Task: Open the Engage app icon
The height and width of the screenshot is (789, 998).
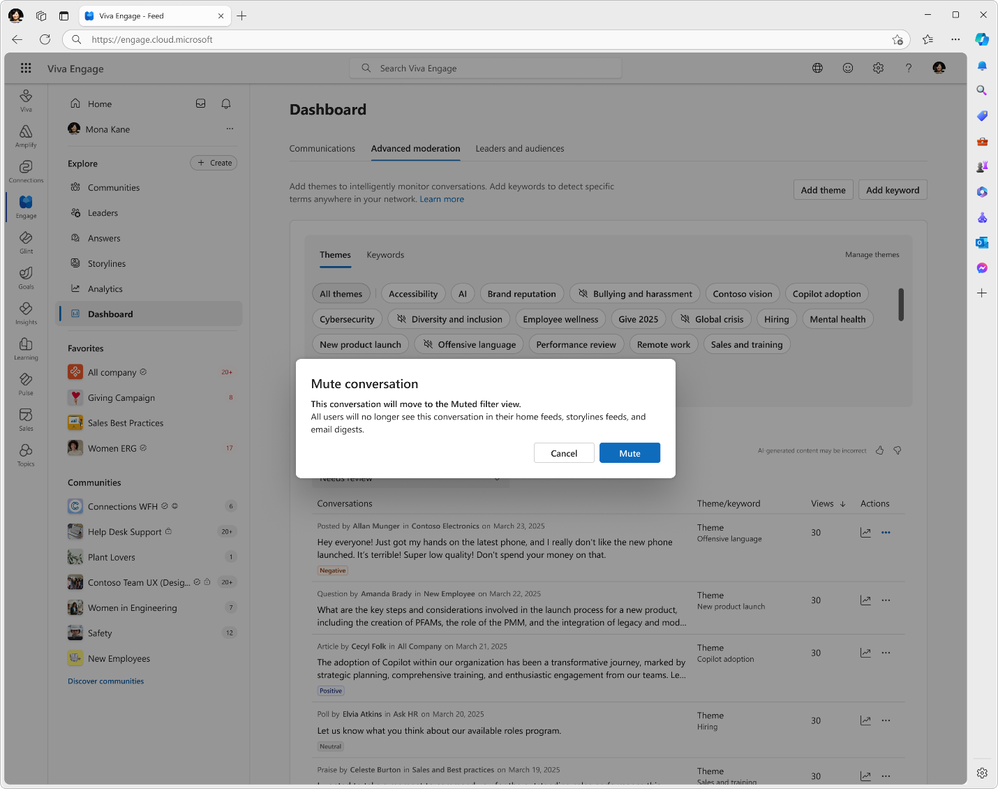Action: coord(25,206)
